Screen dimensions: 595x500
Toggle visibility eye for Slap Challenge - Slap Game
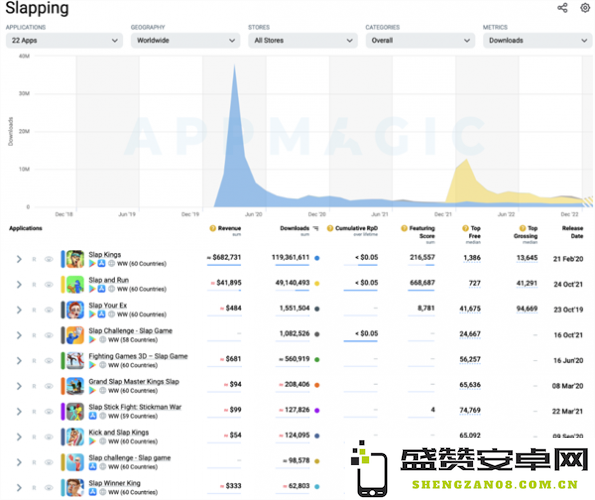point(49,335)
